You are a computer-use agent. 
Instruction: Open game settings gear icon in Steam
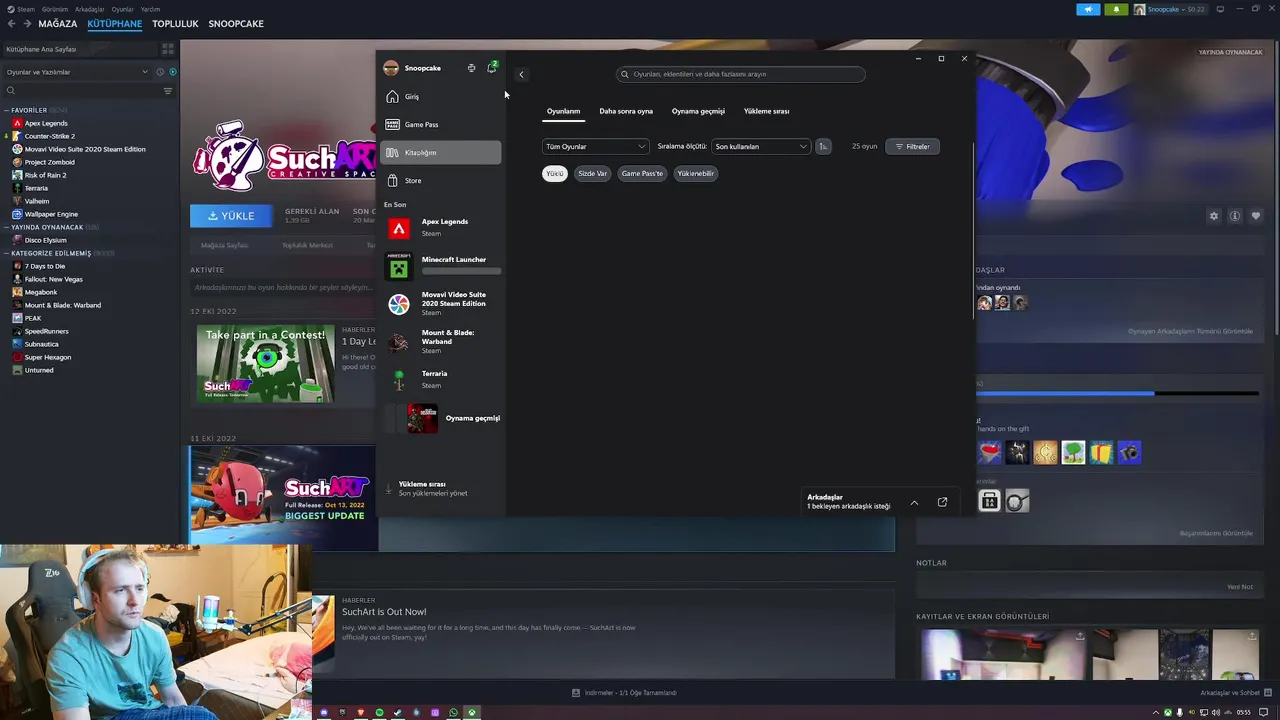(1214, 216)
